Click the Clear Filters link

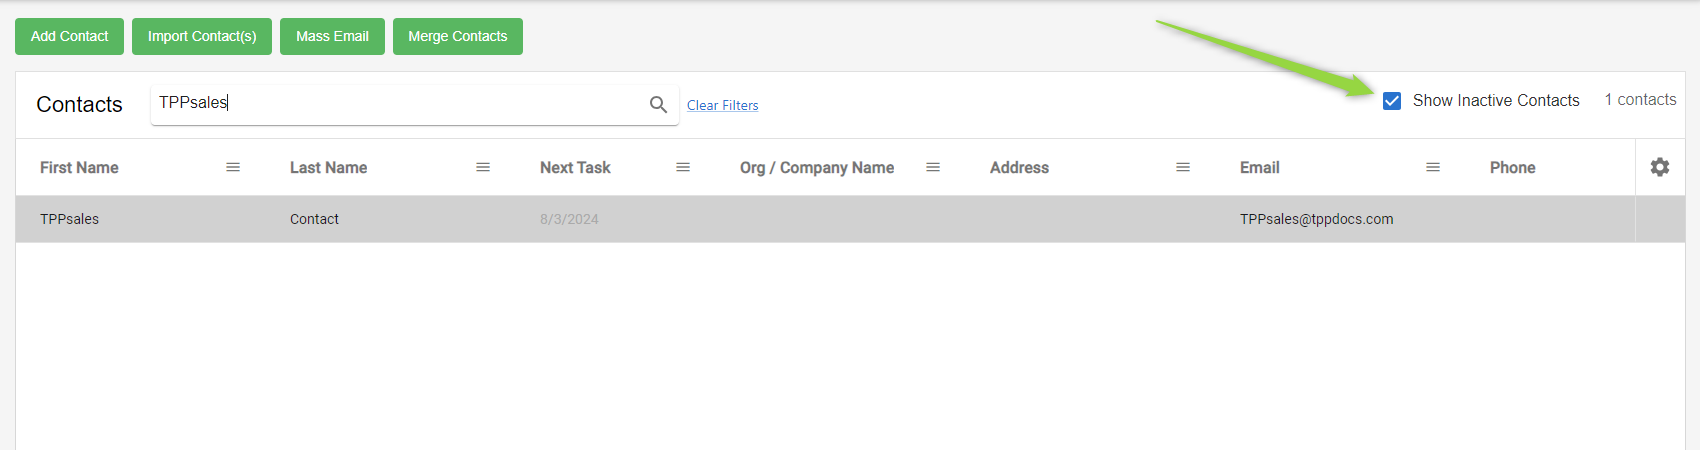point(722,105)
